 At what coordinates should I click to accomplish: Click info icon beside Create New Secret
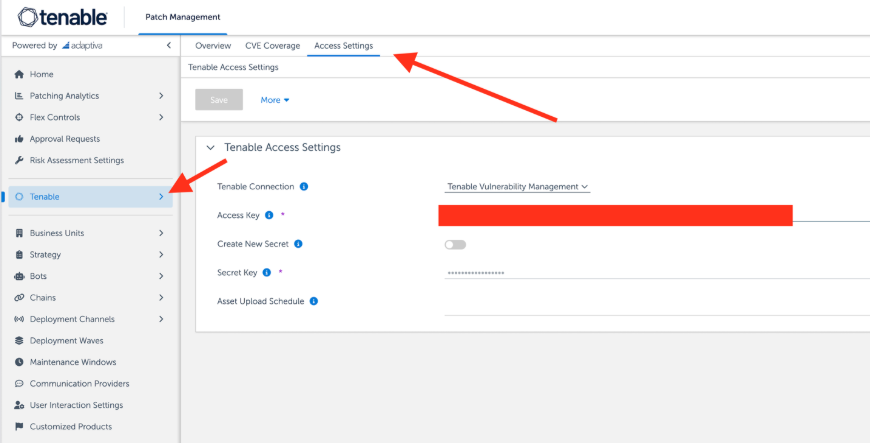pos(299,244)
